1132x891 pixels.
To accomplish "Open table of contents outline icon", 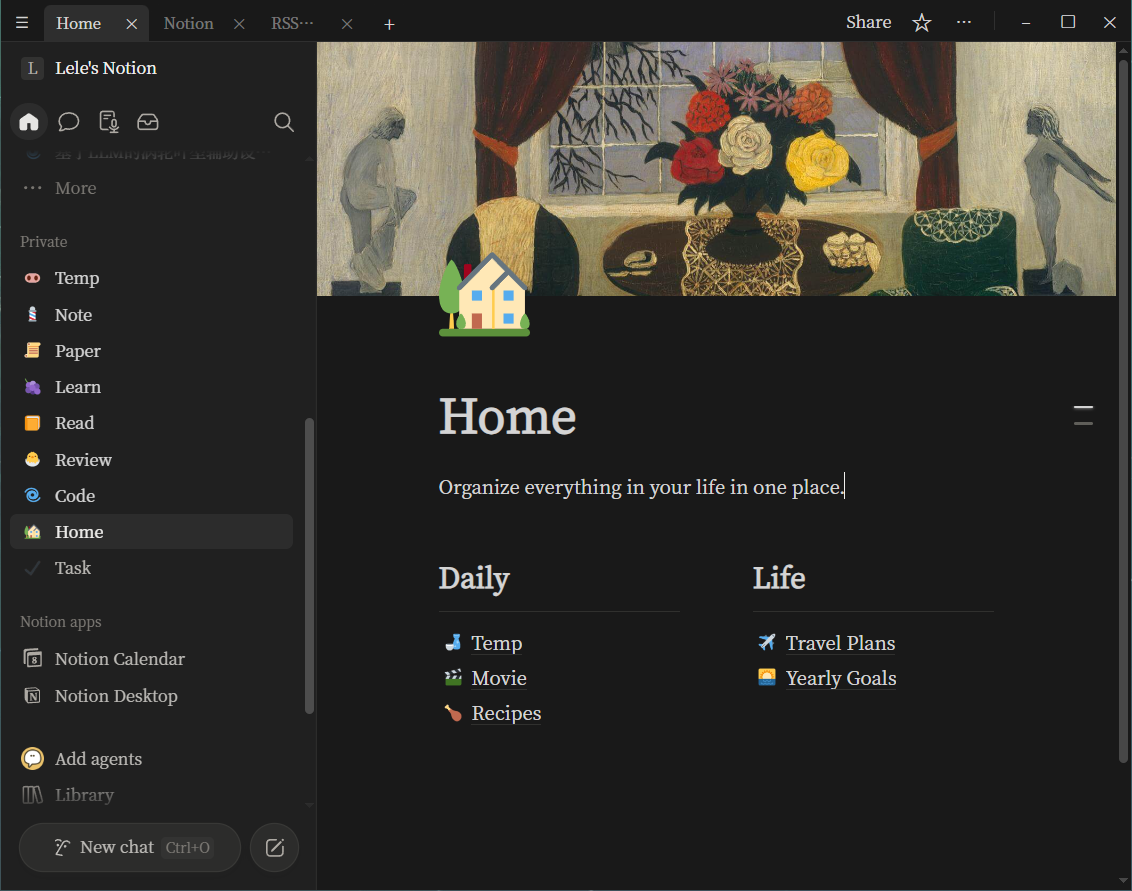I will pos(1083,415).
